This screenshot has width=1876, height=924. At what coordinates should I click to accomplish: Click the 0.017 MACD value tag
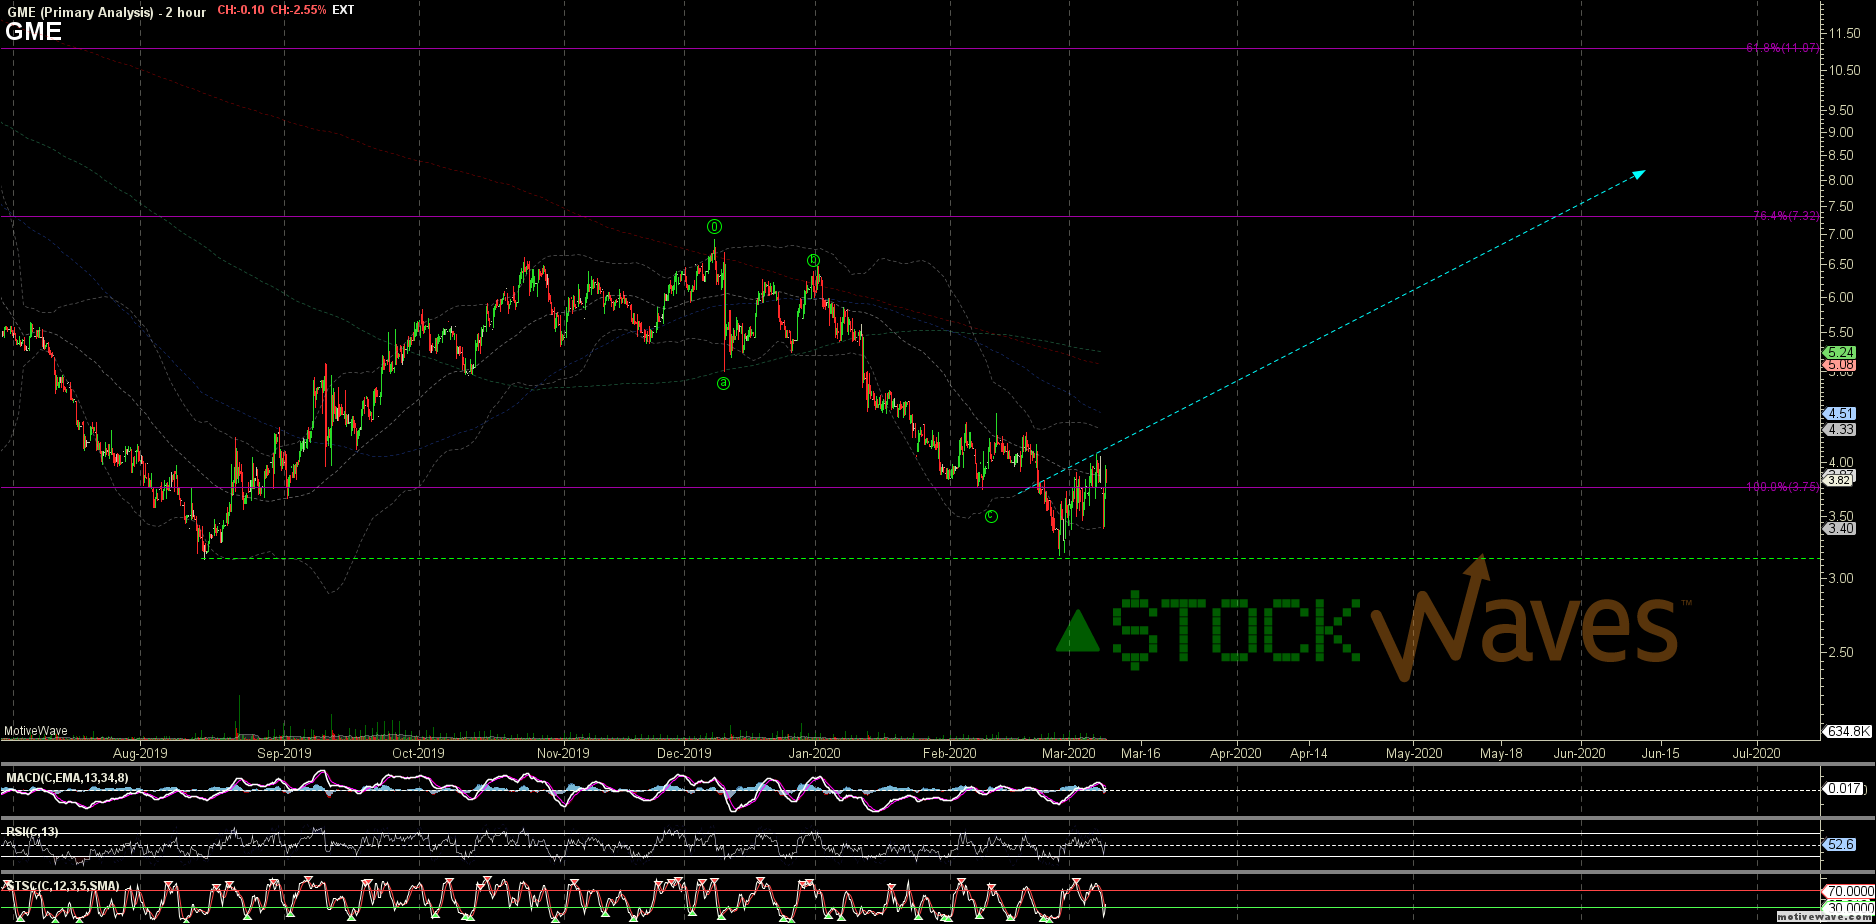click(x=1842, y=789)
